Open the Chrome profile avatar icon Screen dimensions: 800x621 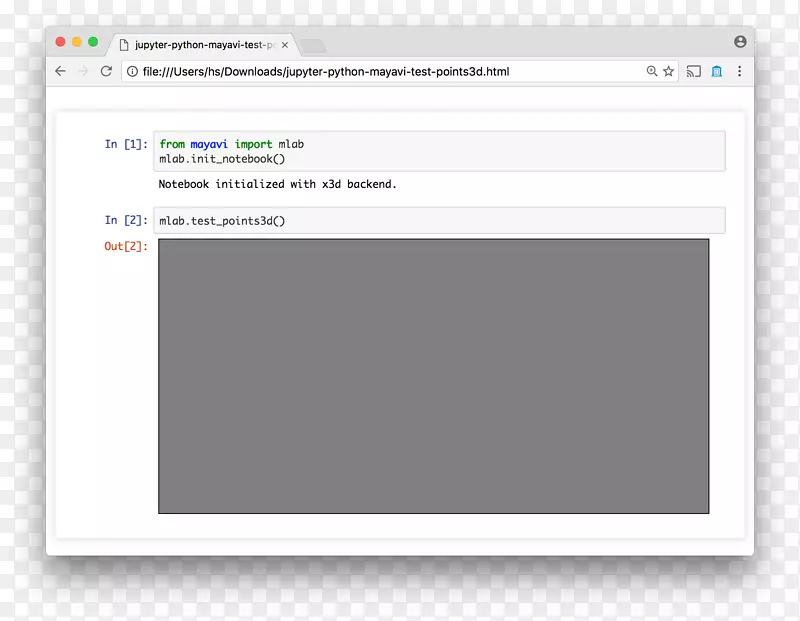[739, 42]
